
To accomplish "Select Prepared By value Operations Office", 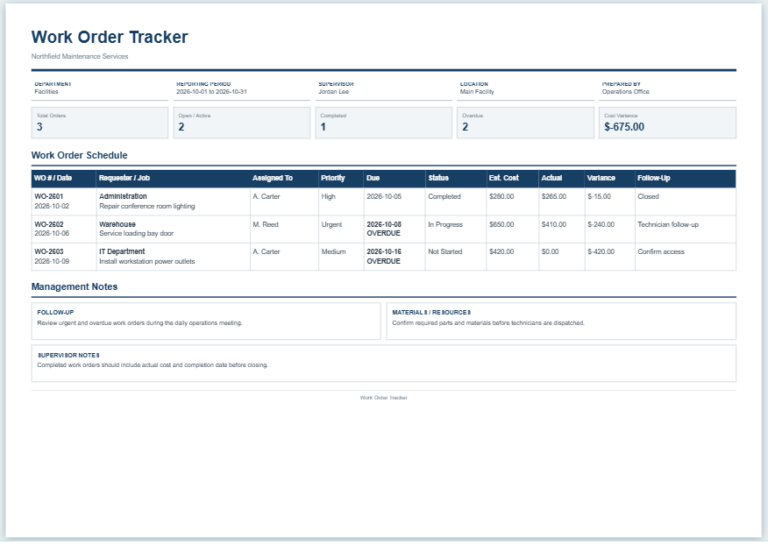I will click(x=625, y=92).
